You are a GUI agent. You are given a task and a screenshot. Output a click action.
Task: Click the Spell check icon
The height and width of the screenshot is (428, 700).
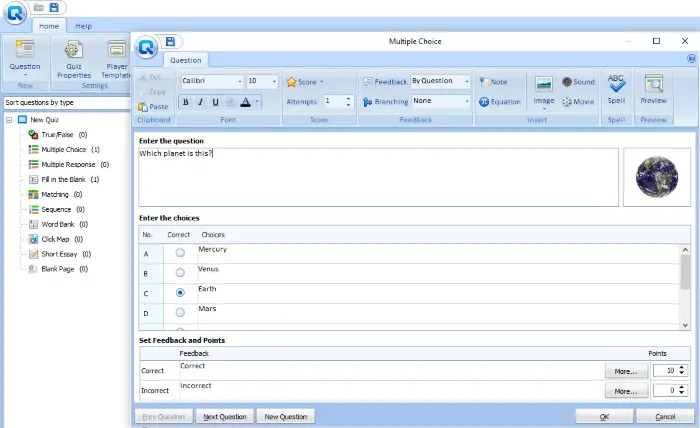pyautogui.click(x=616, y=89)
